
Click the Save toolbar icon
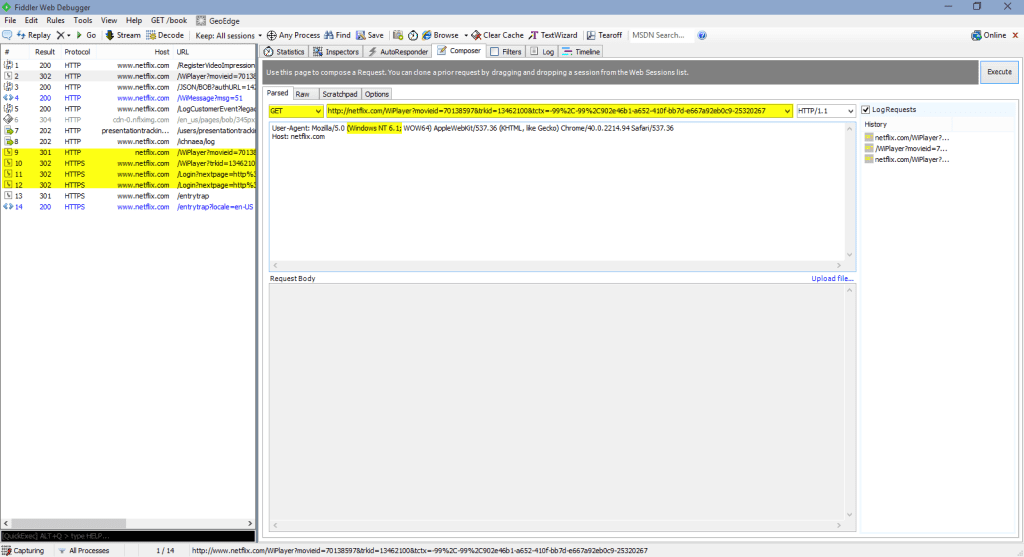click(360, 35)
